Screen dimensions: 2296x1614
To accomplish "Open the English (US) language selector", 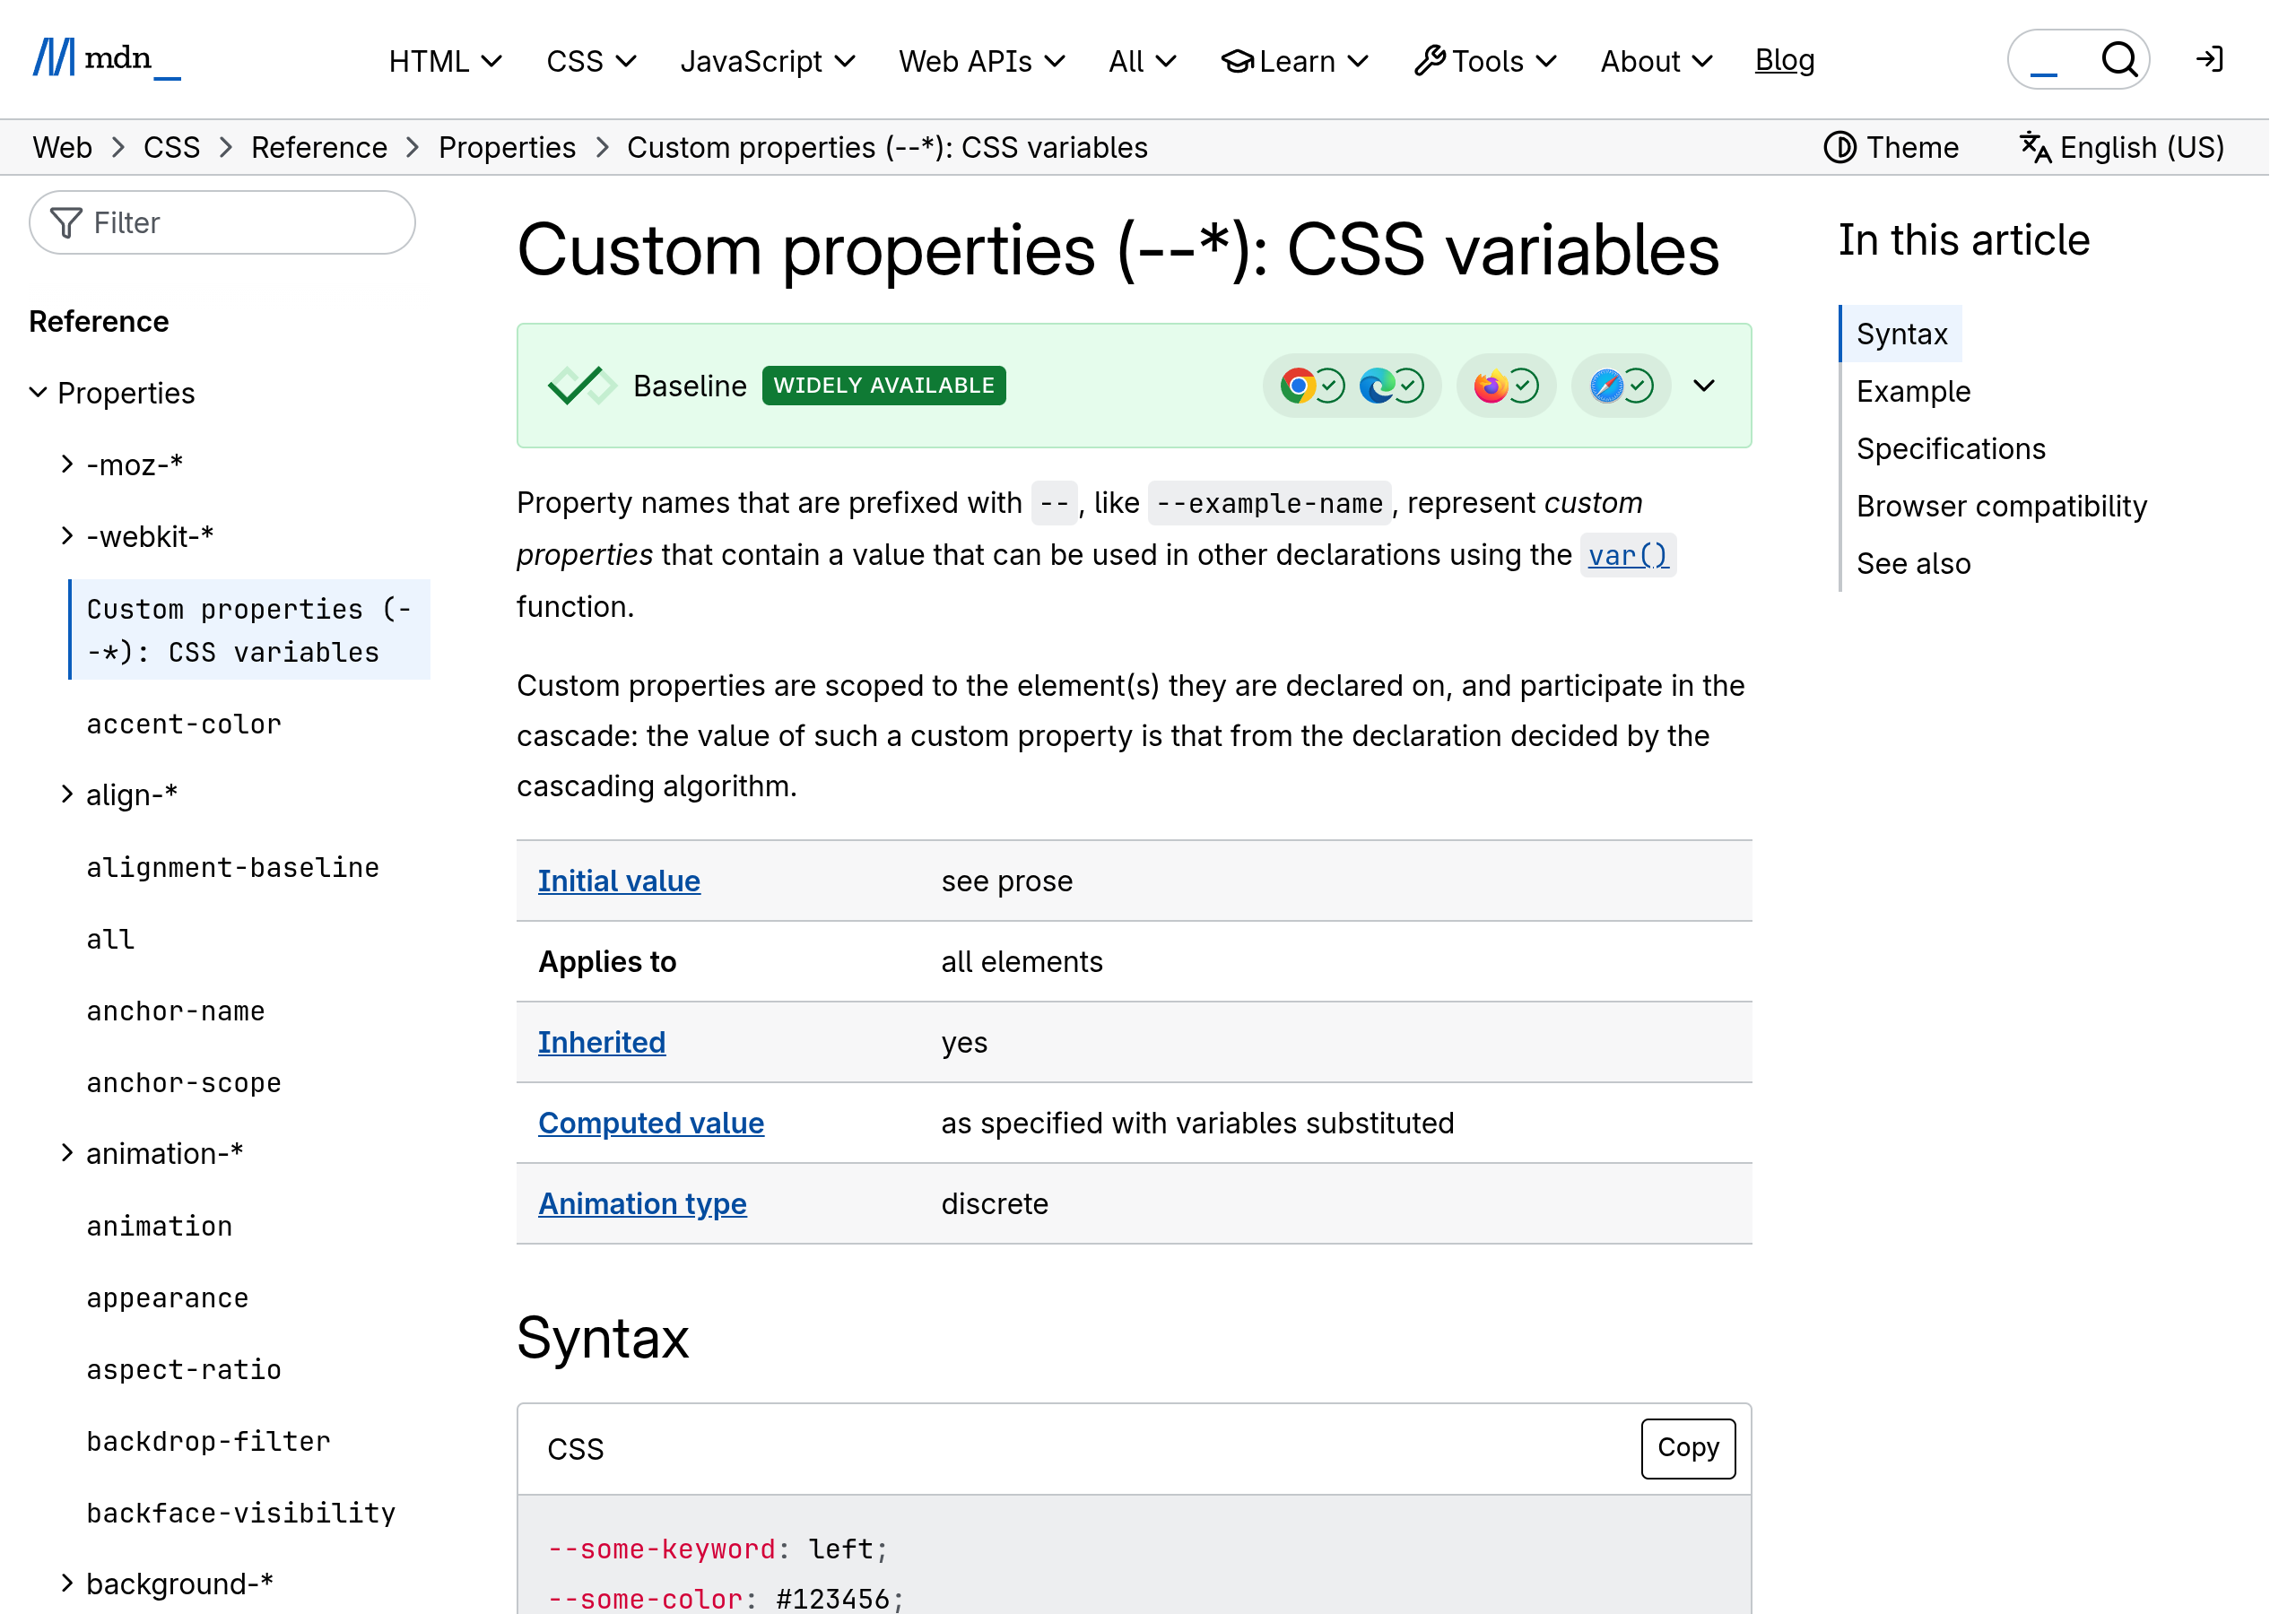I will (2120, 148).
